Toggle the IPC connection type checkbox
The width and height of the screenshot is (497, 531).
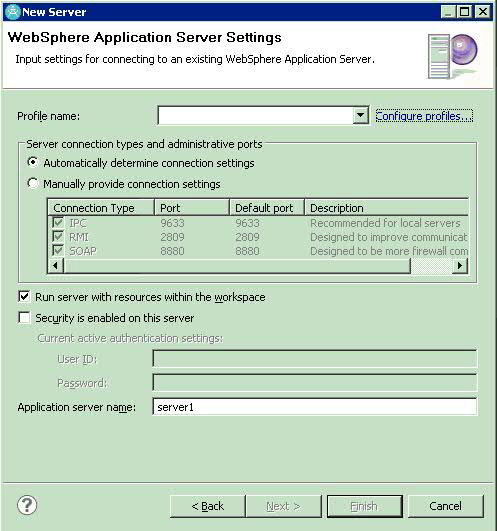coord(58,222)
